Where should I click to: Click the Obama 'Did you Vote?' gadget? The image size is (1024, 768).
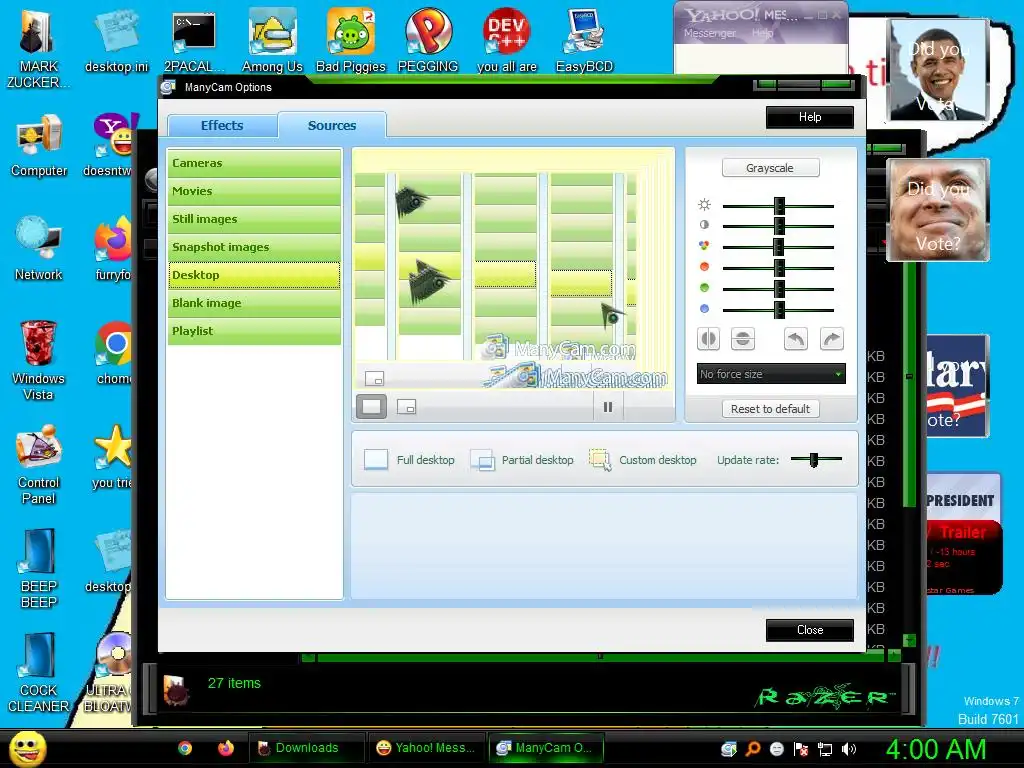click(x=938, y=71)
